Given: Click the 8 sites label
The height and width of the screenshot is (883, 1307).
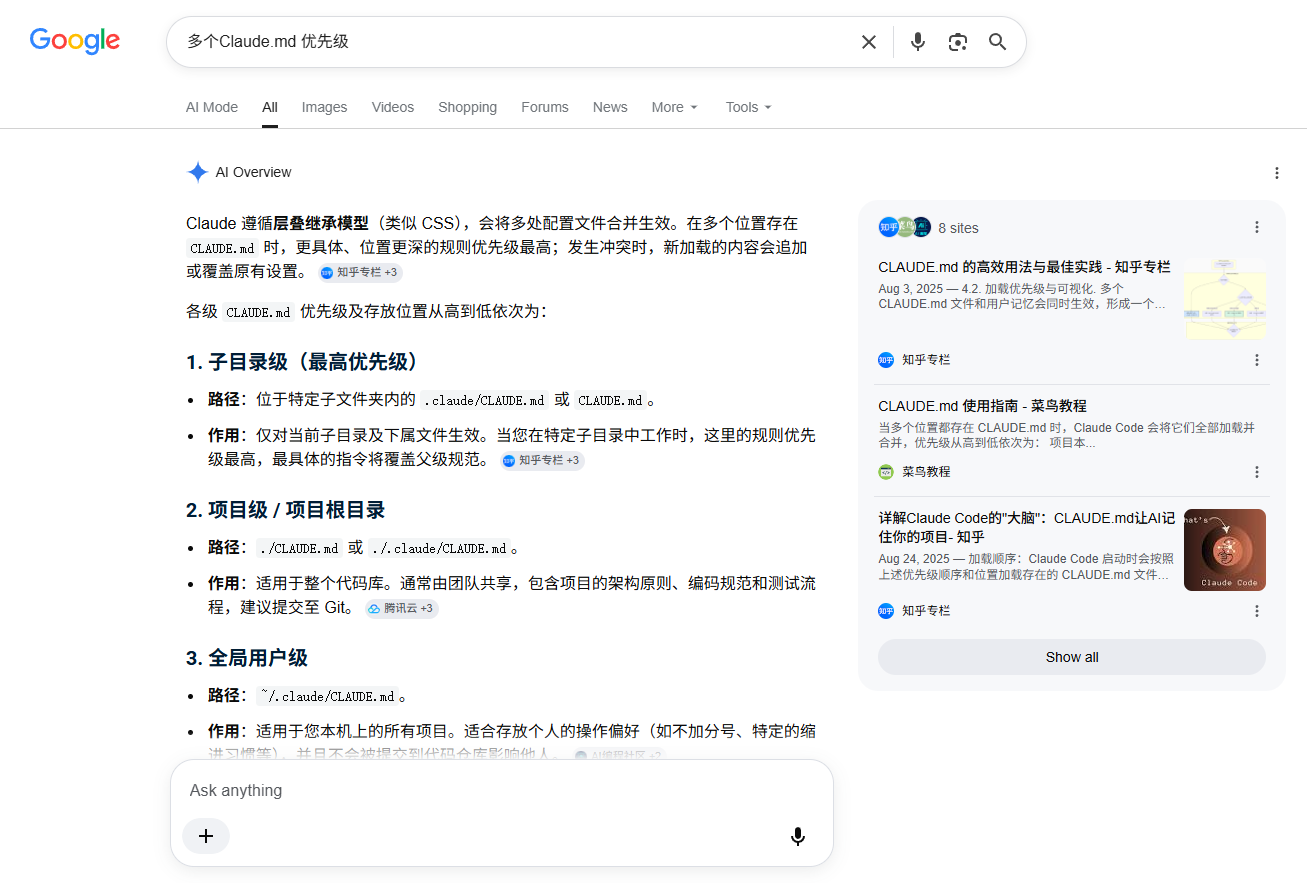Looking at the screenshot, I should (x=958, y=228).
